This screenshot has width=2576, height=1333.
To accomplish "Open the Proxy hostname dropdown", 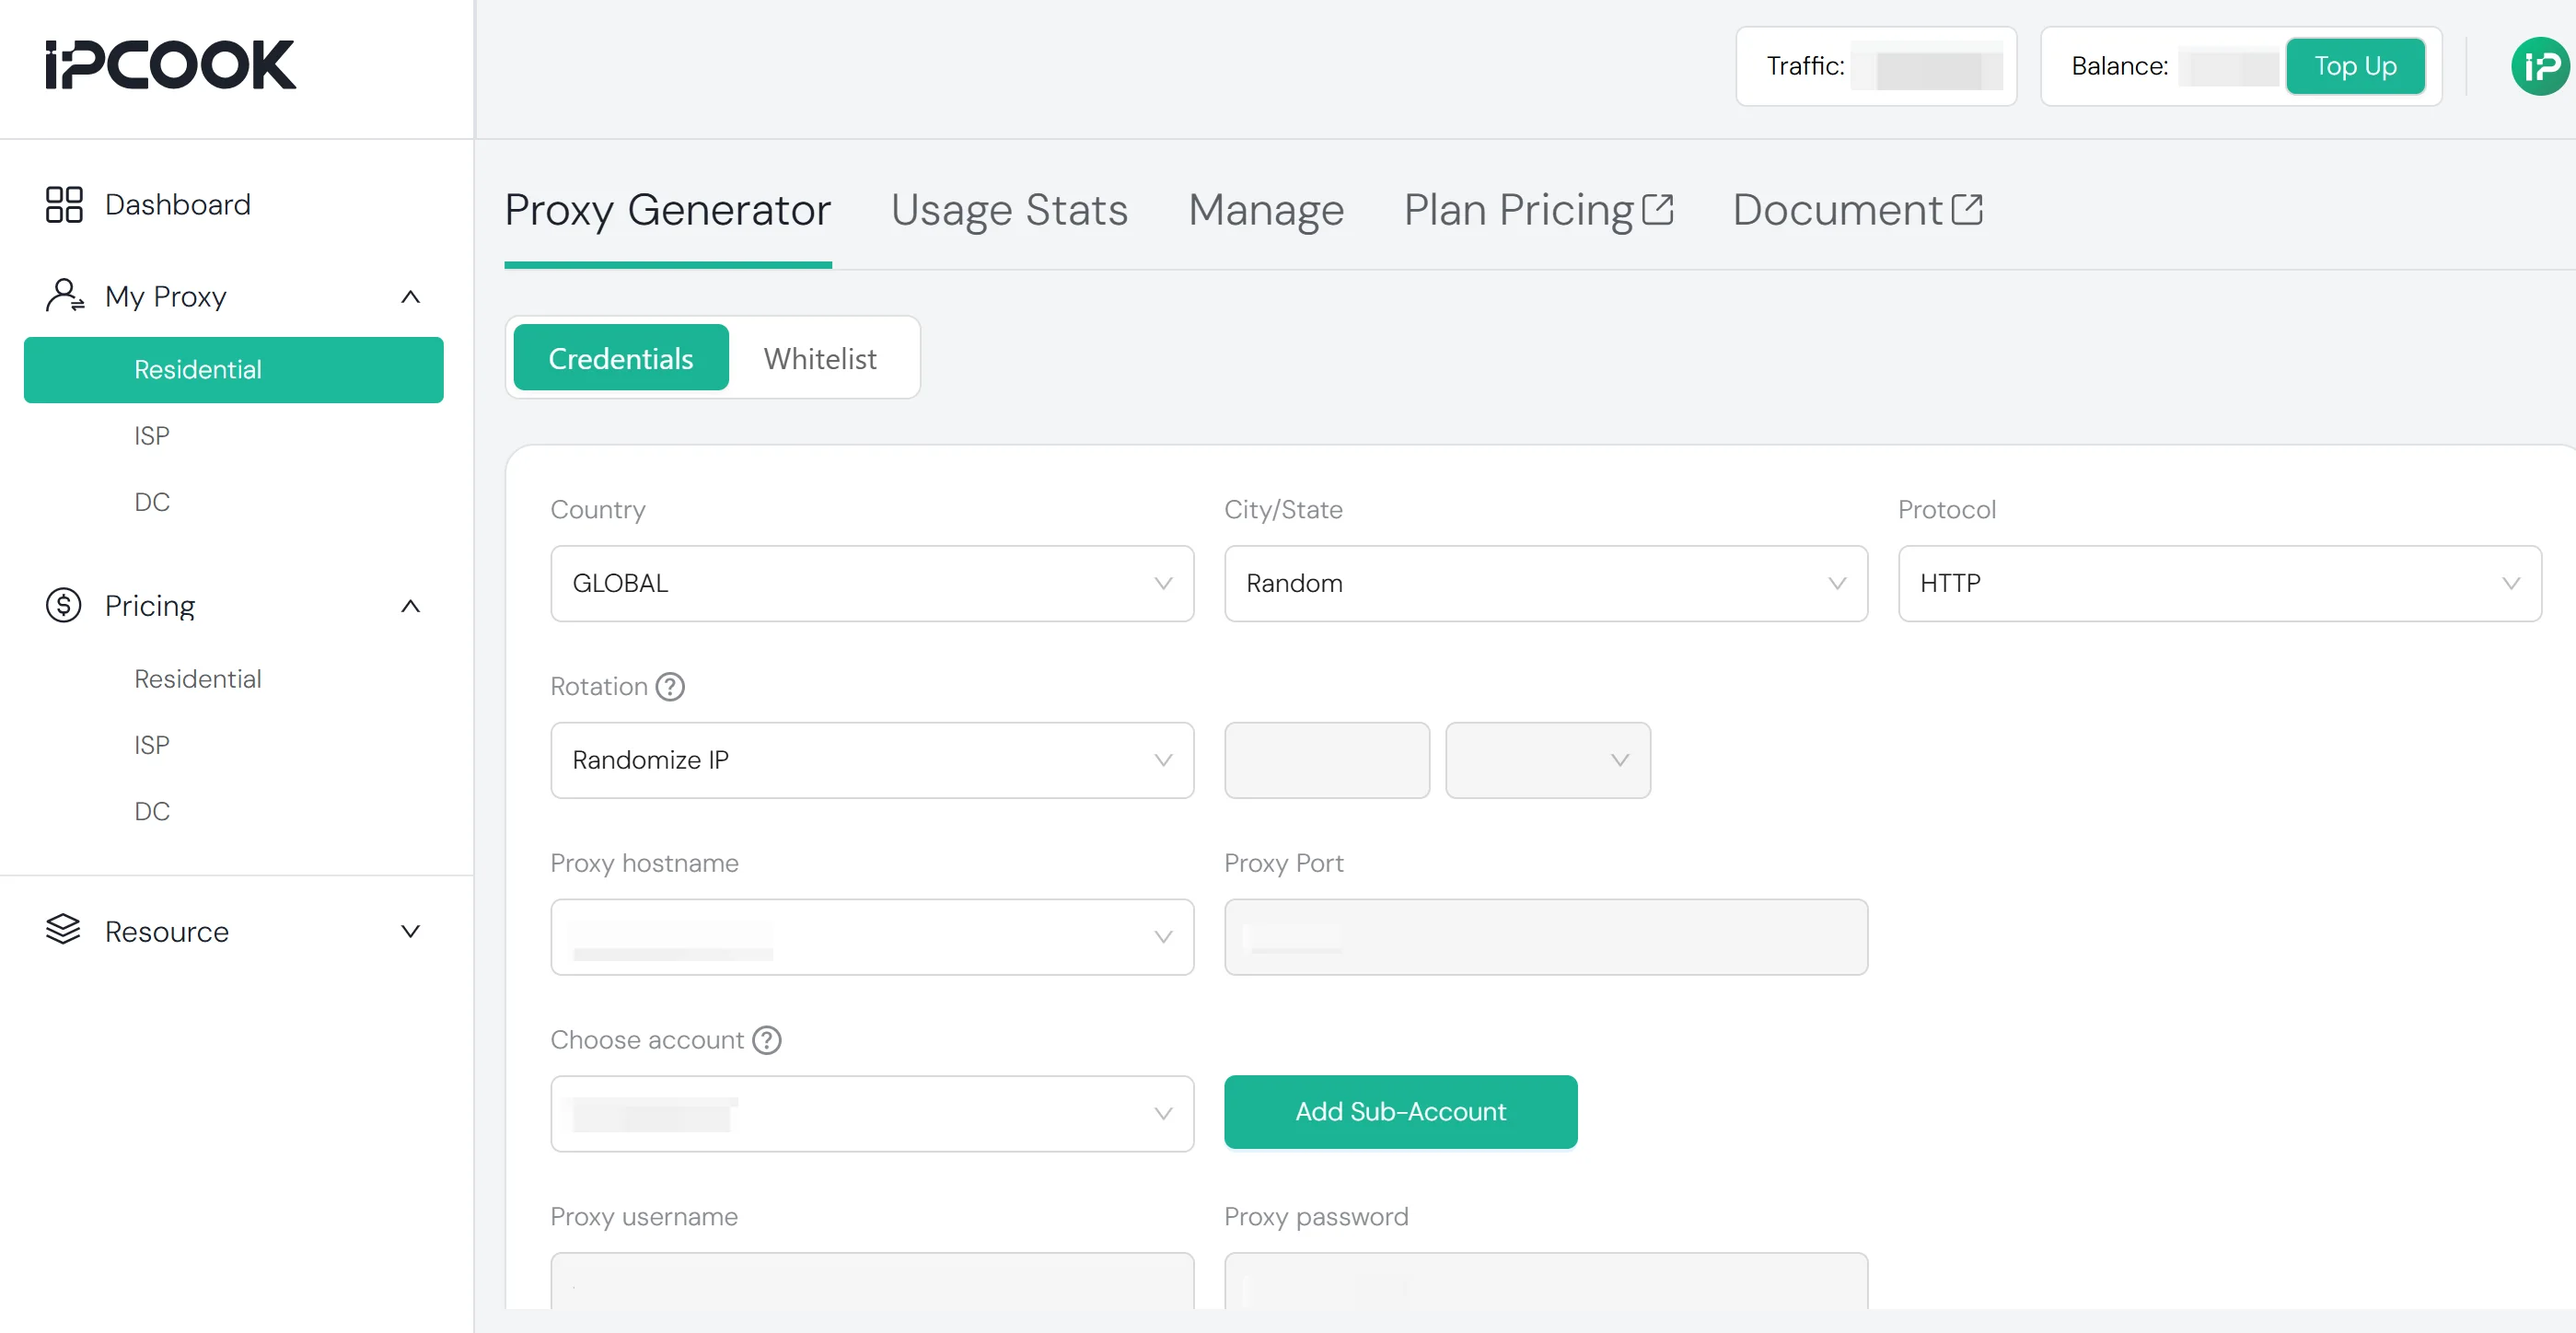I will coord(872,937).
